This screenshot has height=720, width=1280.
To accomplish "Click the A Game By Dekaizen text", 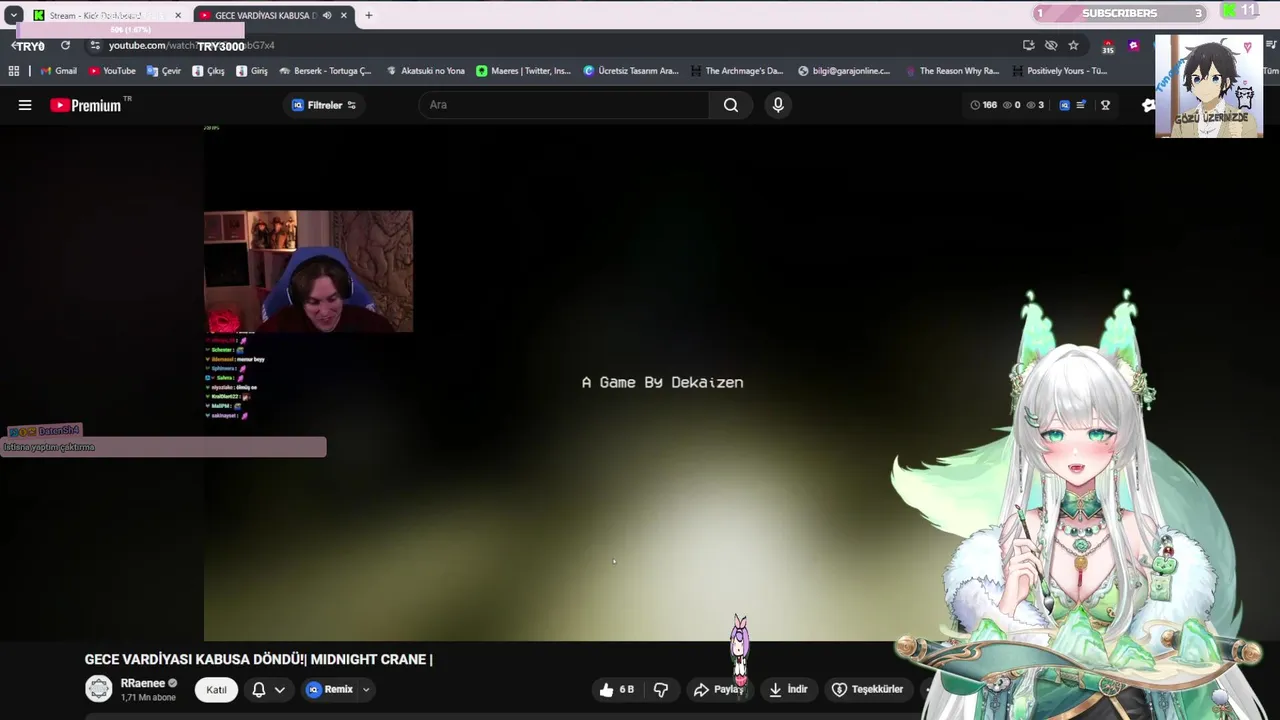I will [663, 382].
